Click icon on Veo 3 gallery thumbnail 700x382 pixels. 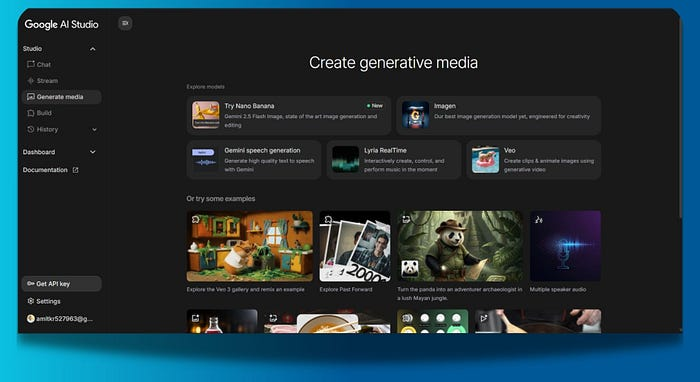click(x=196, y=219)
